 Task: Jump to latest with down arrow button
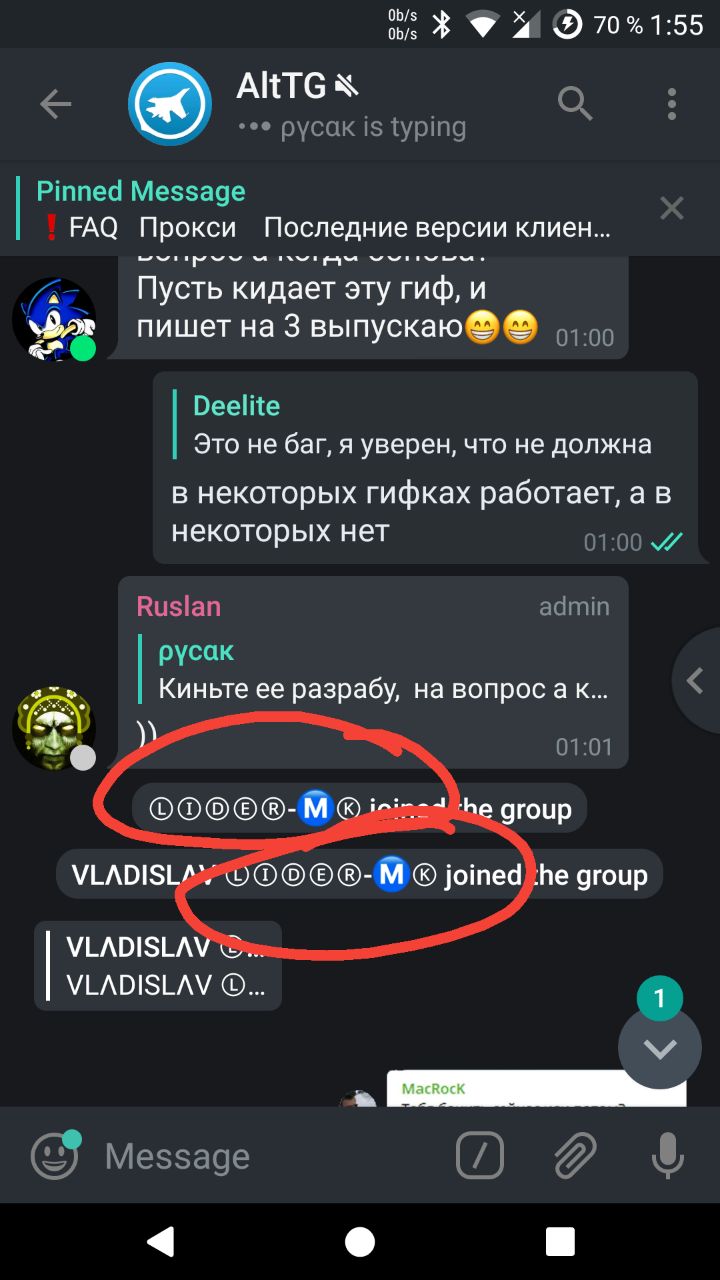coord(660,1047)
